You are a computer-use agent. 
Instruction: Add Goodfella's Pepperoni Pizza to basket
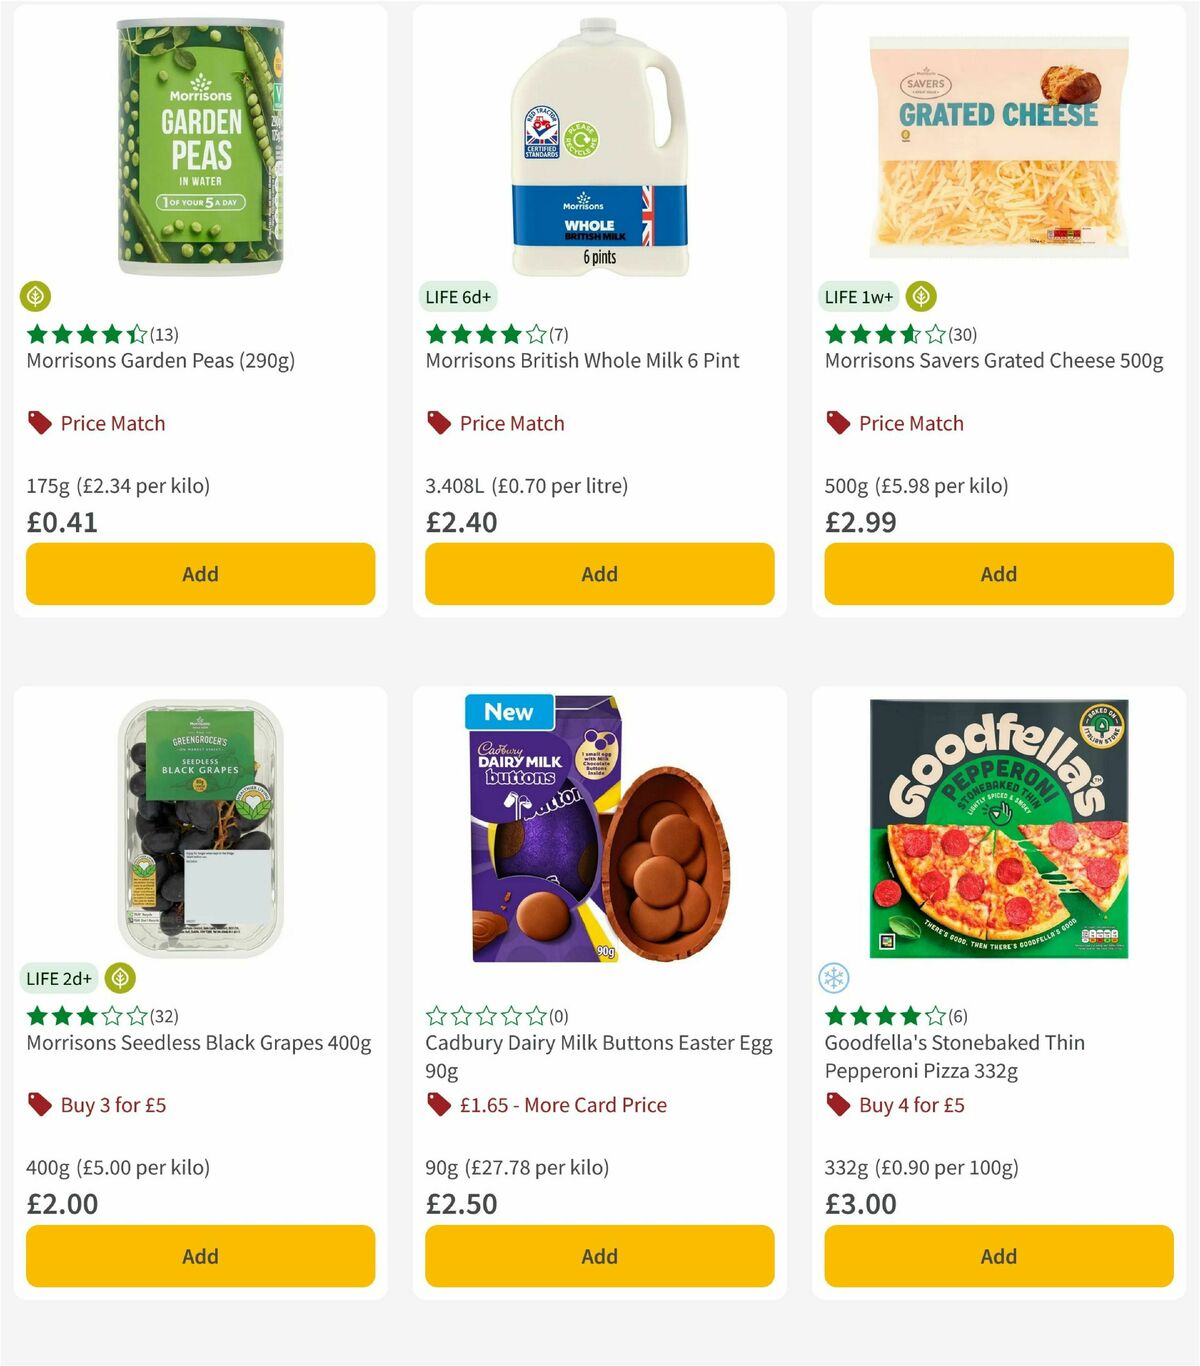click(998, 1256)
